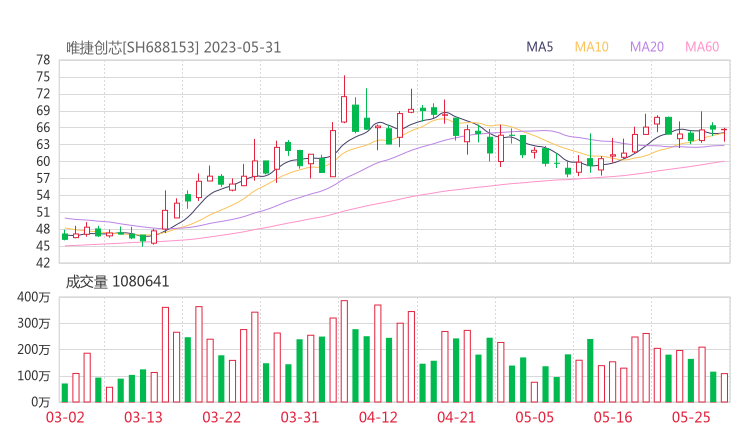Image resolution: width=740 pixels, height=440 pixels.
Task: Click the 100万 volume axis label
Action: pyautogui.click(x=34, y=376)
